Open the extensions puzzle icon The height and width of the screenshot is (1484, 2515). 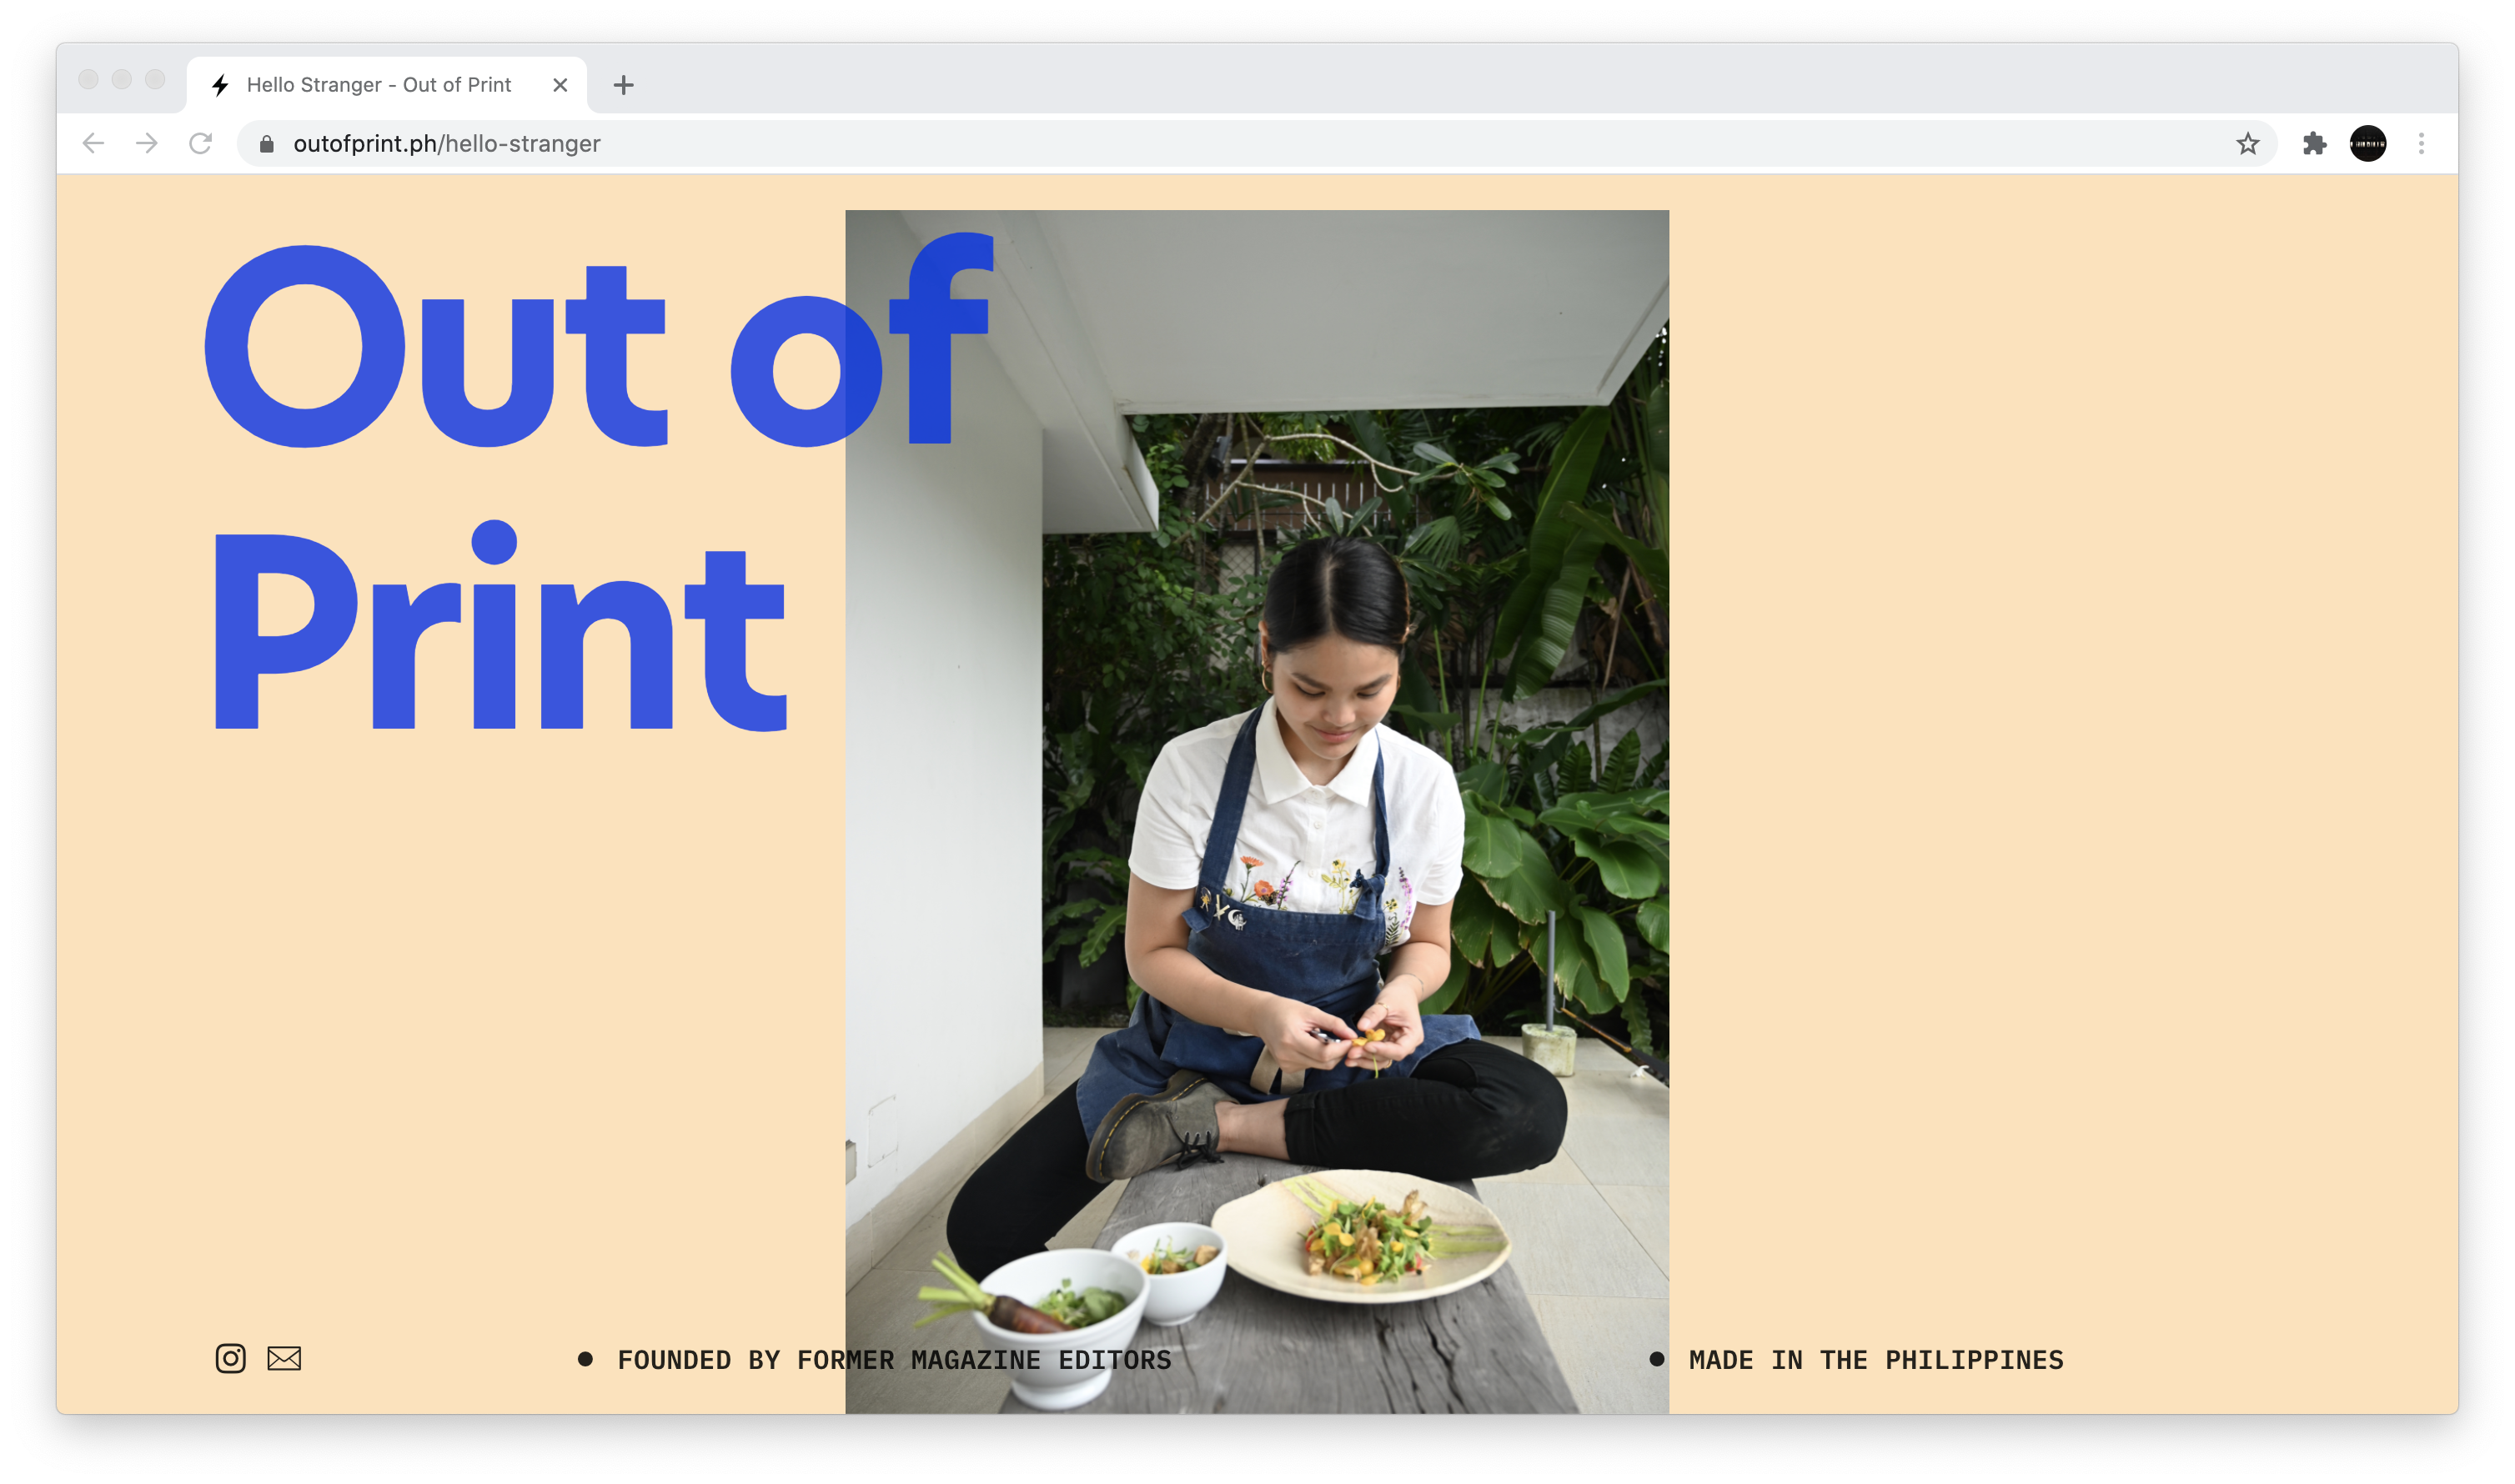click(x=2314, y=144)
